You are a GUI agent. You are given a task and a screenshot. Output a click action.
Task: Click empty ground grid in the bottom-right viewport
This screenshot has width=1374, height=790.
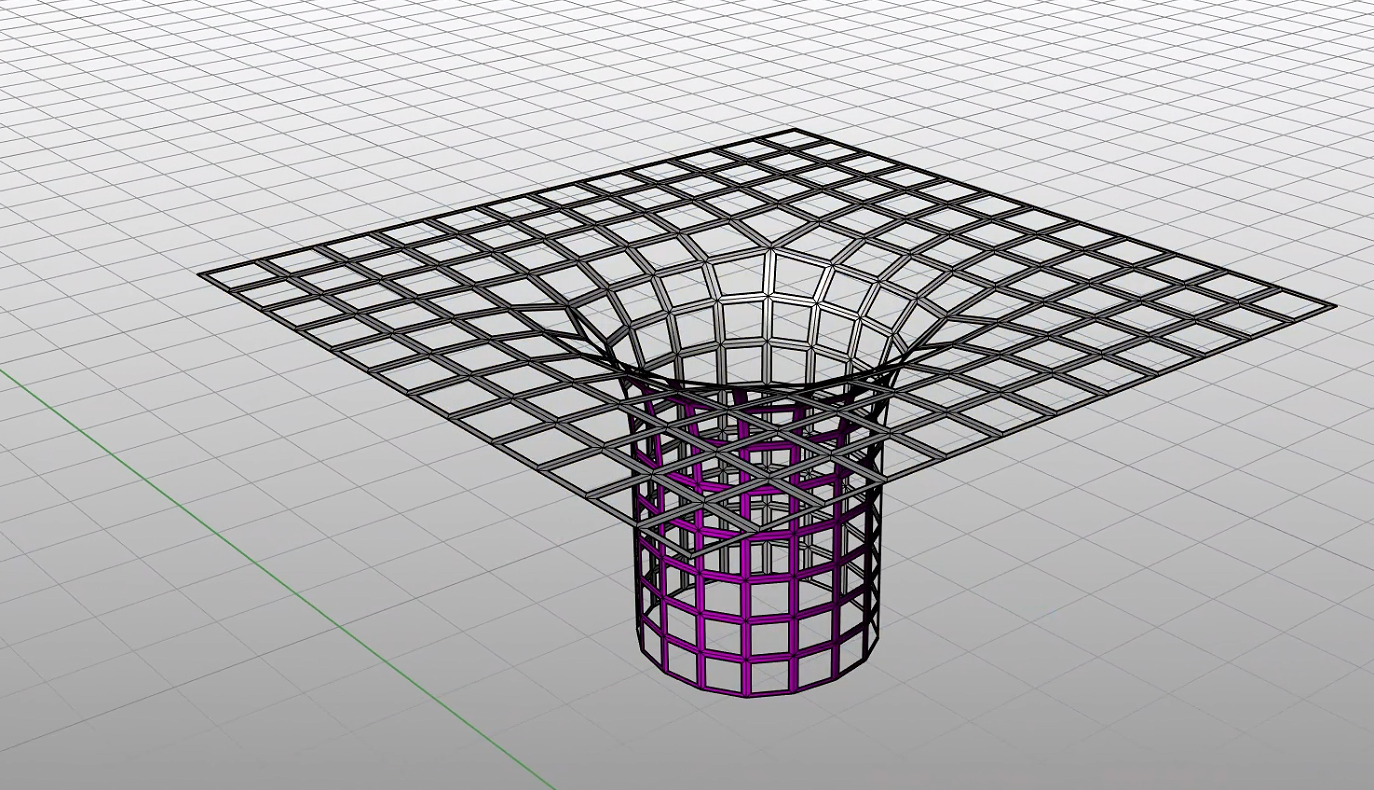coord(1150,650)
